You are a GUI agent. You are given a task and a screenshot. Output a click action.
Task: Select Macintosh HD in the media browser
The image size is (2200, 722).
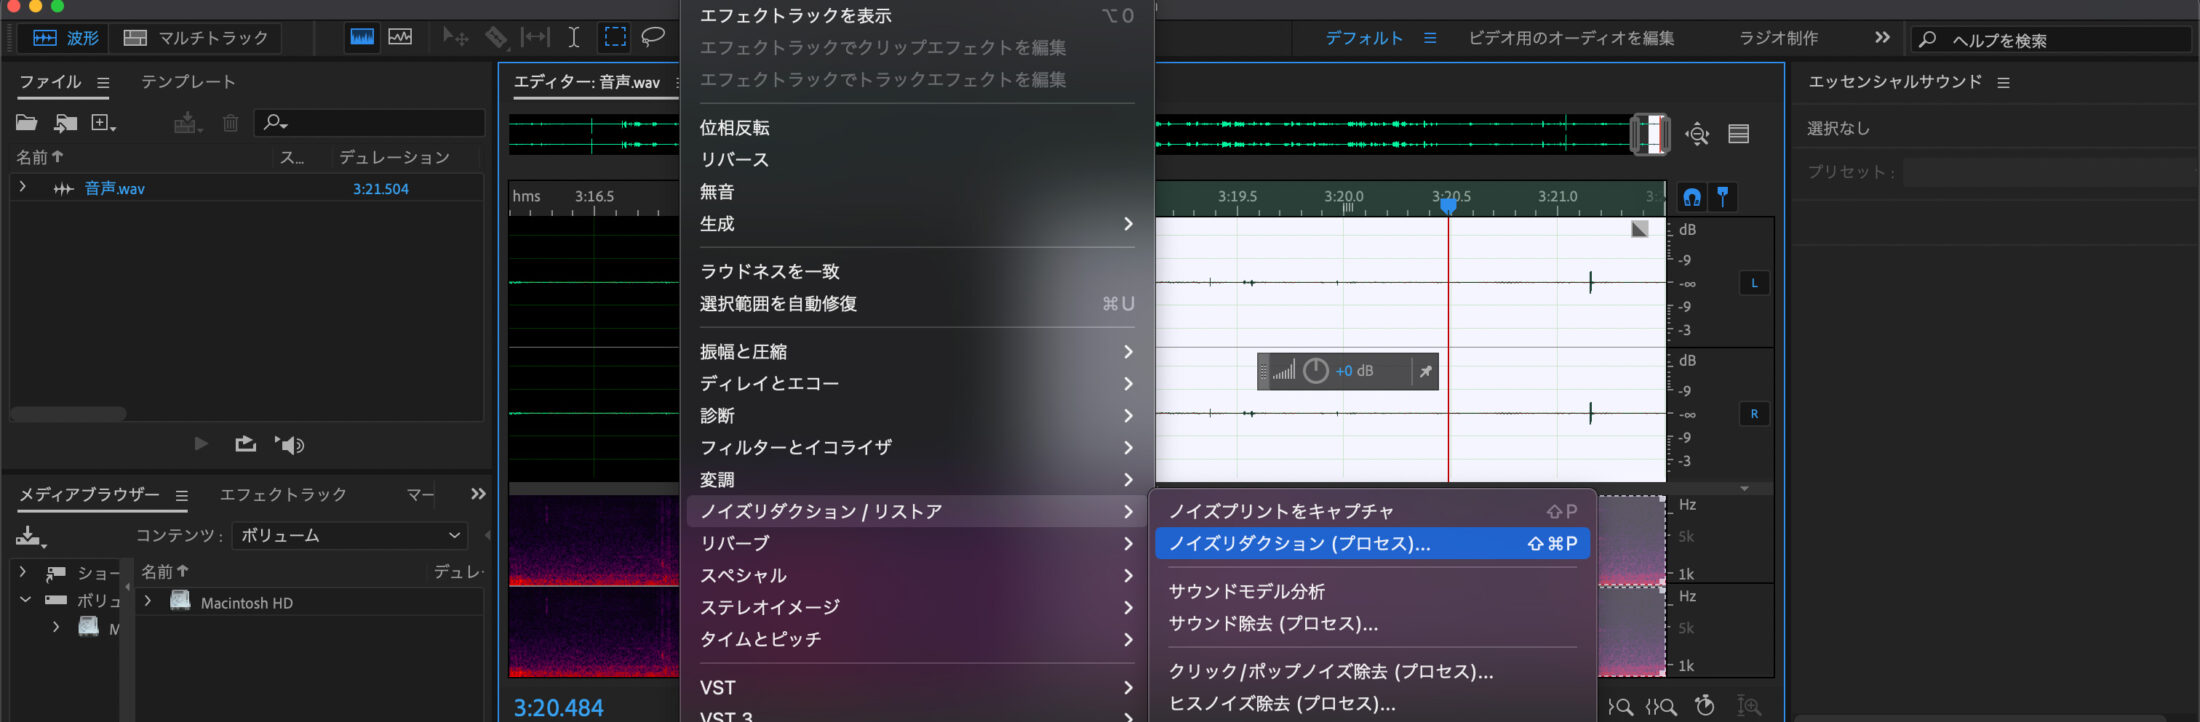[x=246, y=603]
